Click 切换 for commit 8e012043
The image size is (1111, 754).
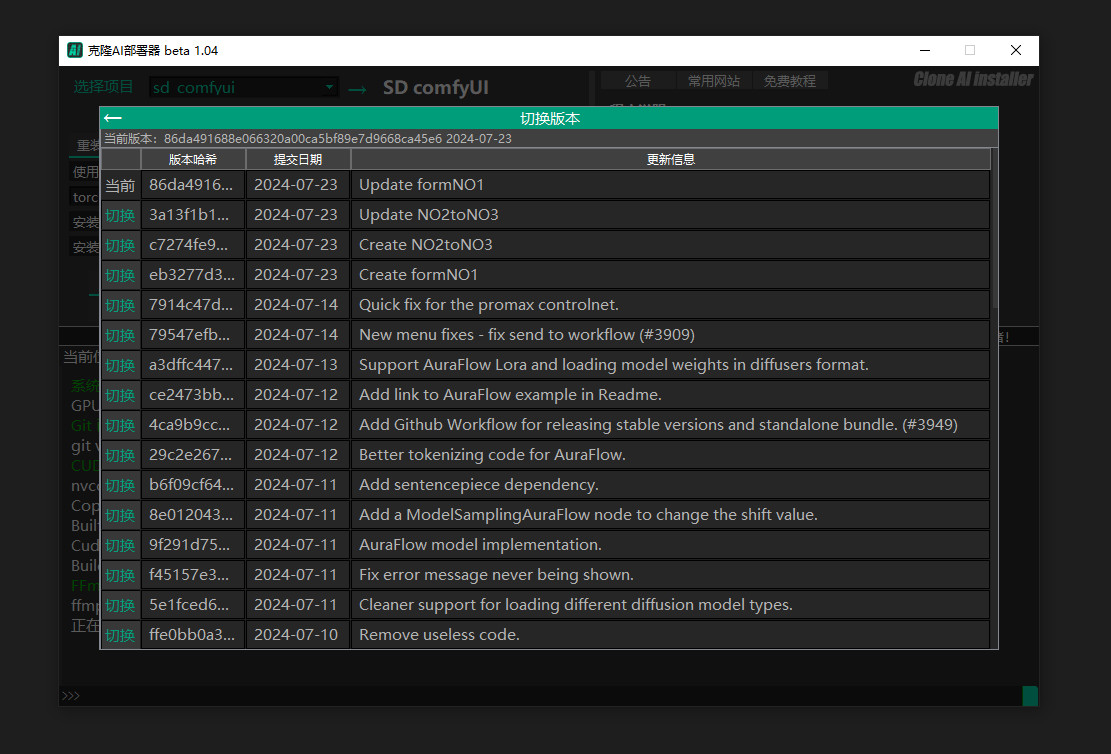[120, 514]
